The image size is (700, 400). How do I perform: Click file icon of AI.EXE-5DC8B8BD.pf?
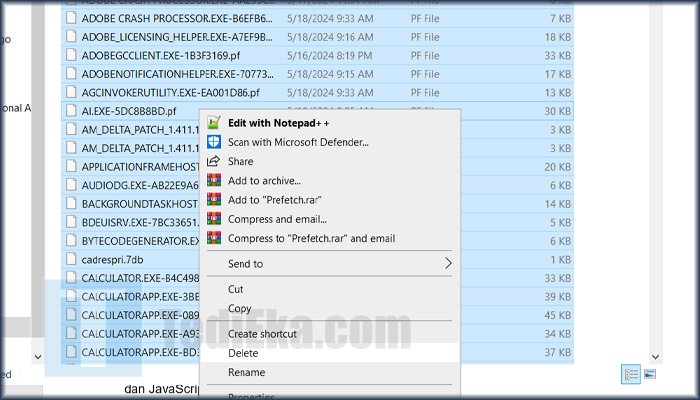click(71, 110)
